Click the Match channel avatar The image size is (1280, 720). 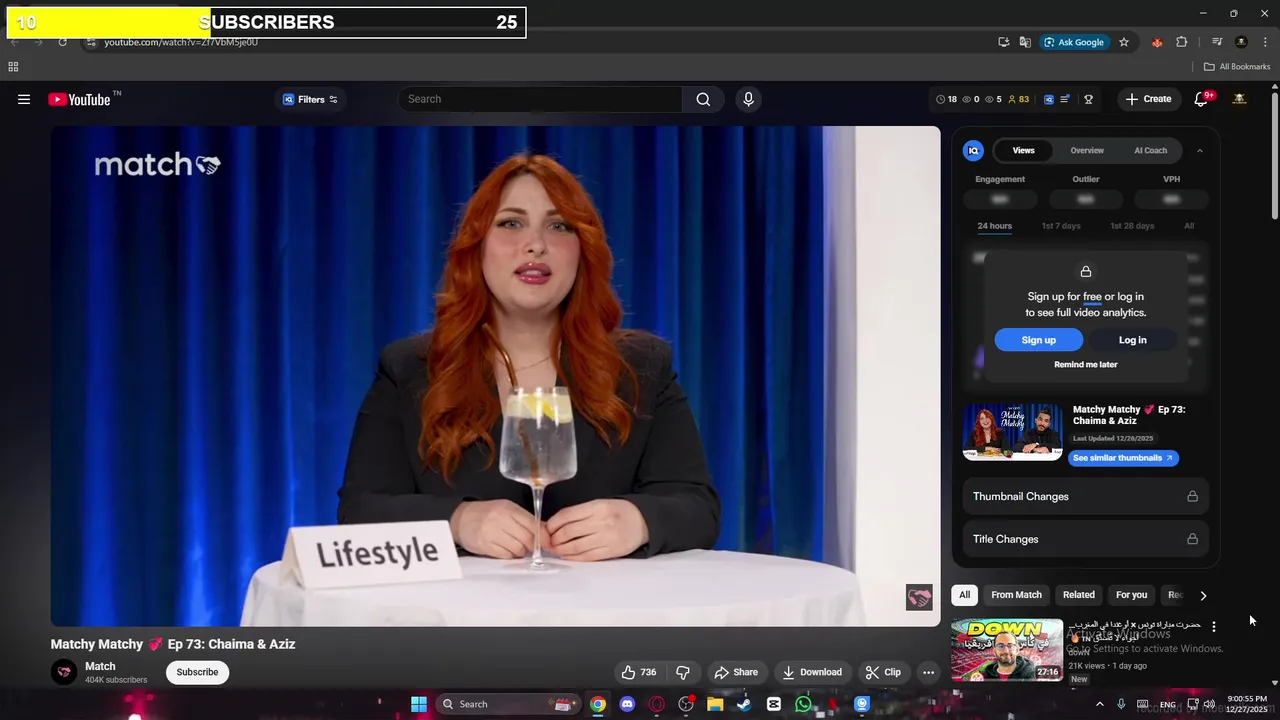[x=64, y=672]
